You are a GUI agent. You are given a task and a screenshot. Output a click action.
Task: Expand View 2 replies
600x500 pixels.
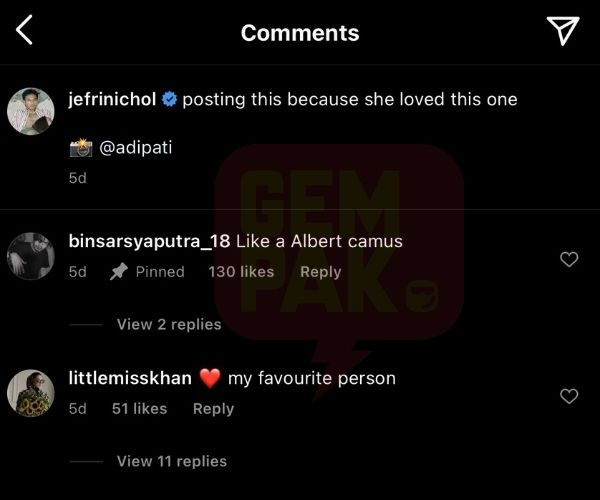point(169,324)
